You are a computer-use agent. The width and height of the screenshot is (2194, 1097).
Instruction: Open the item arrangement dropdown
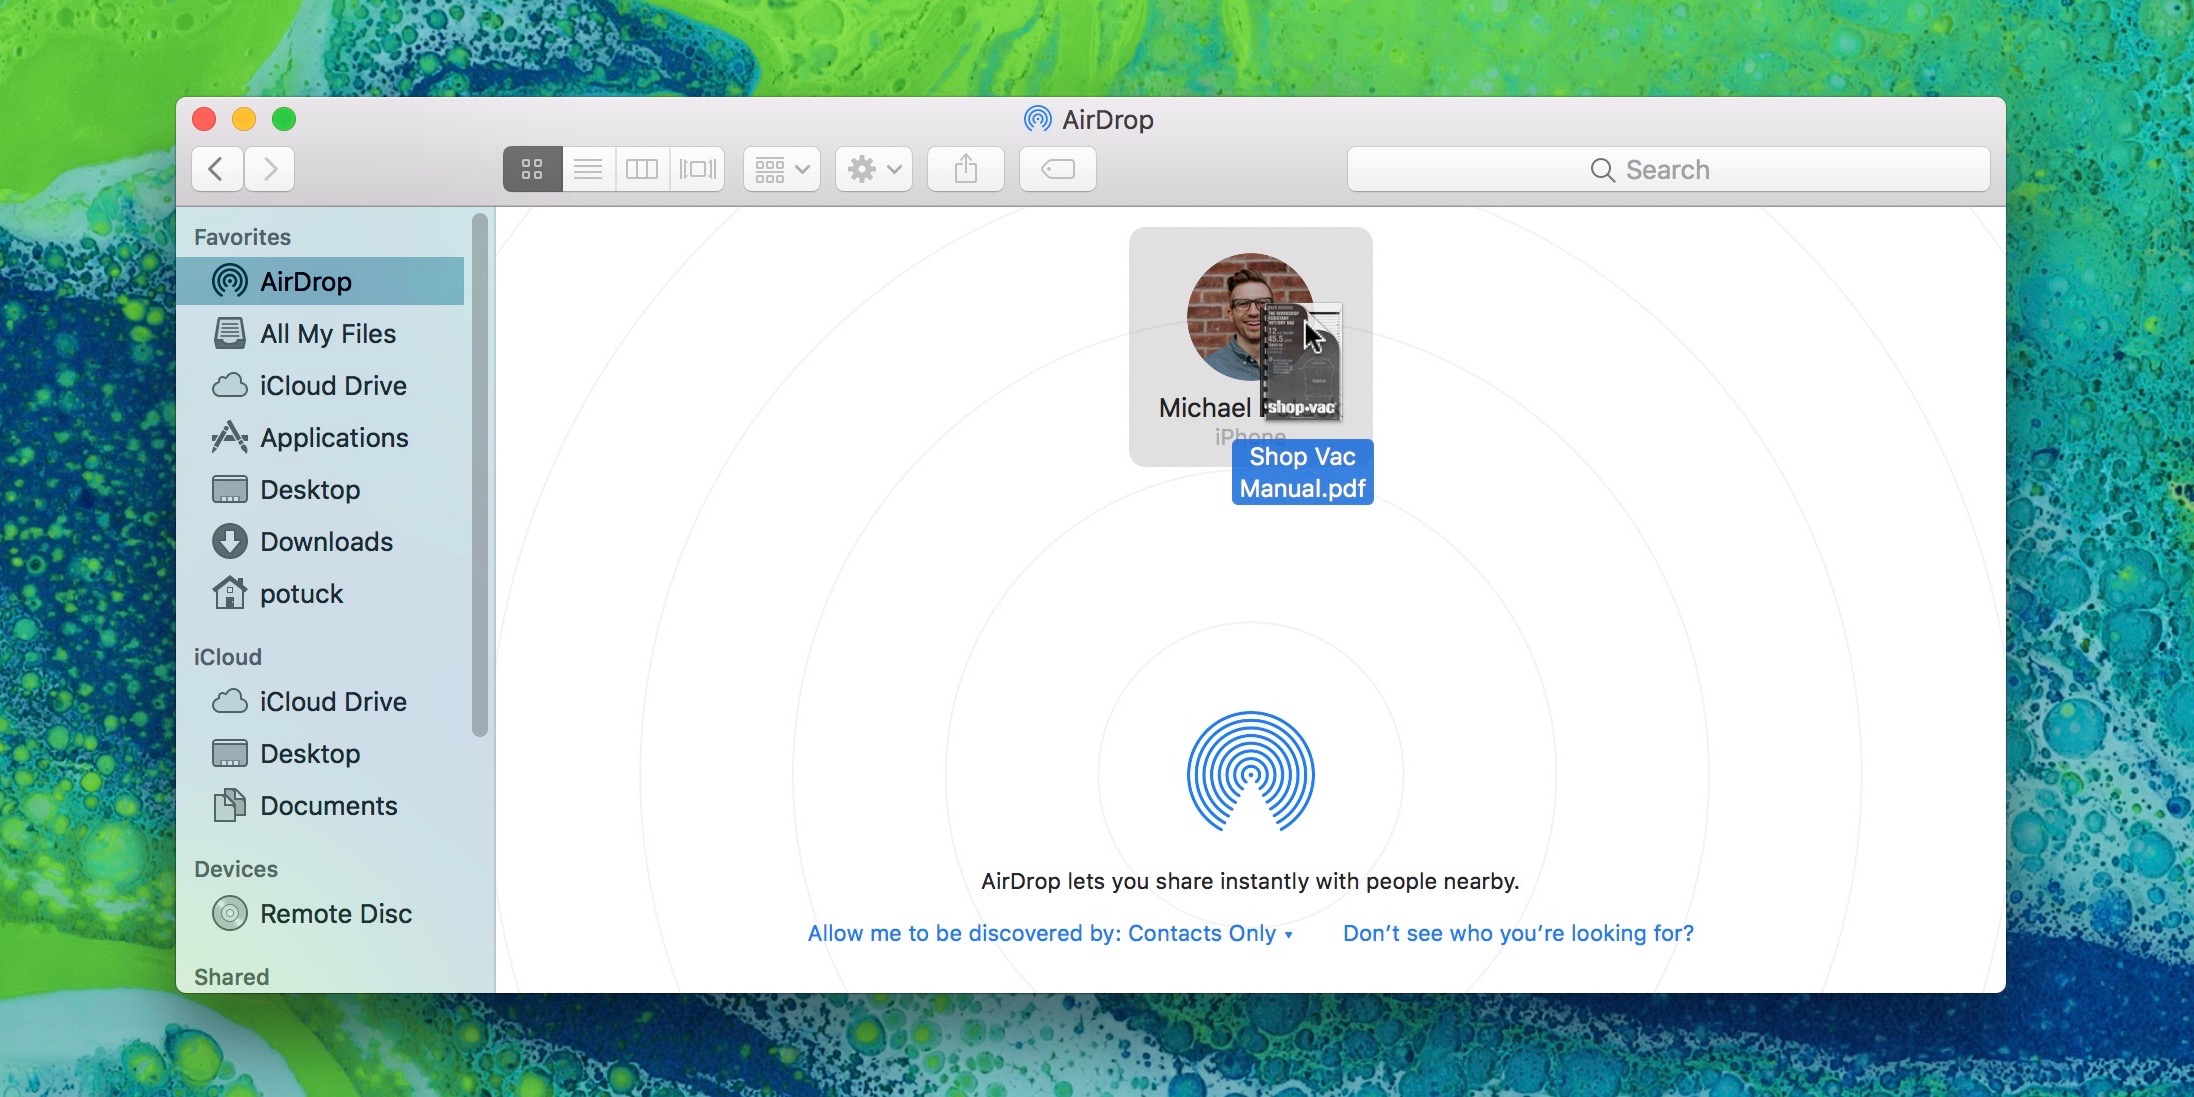point(782,169)
